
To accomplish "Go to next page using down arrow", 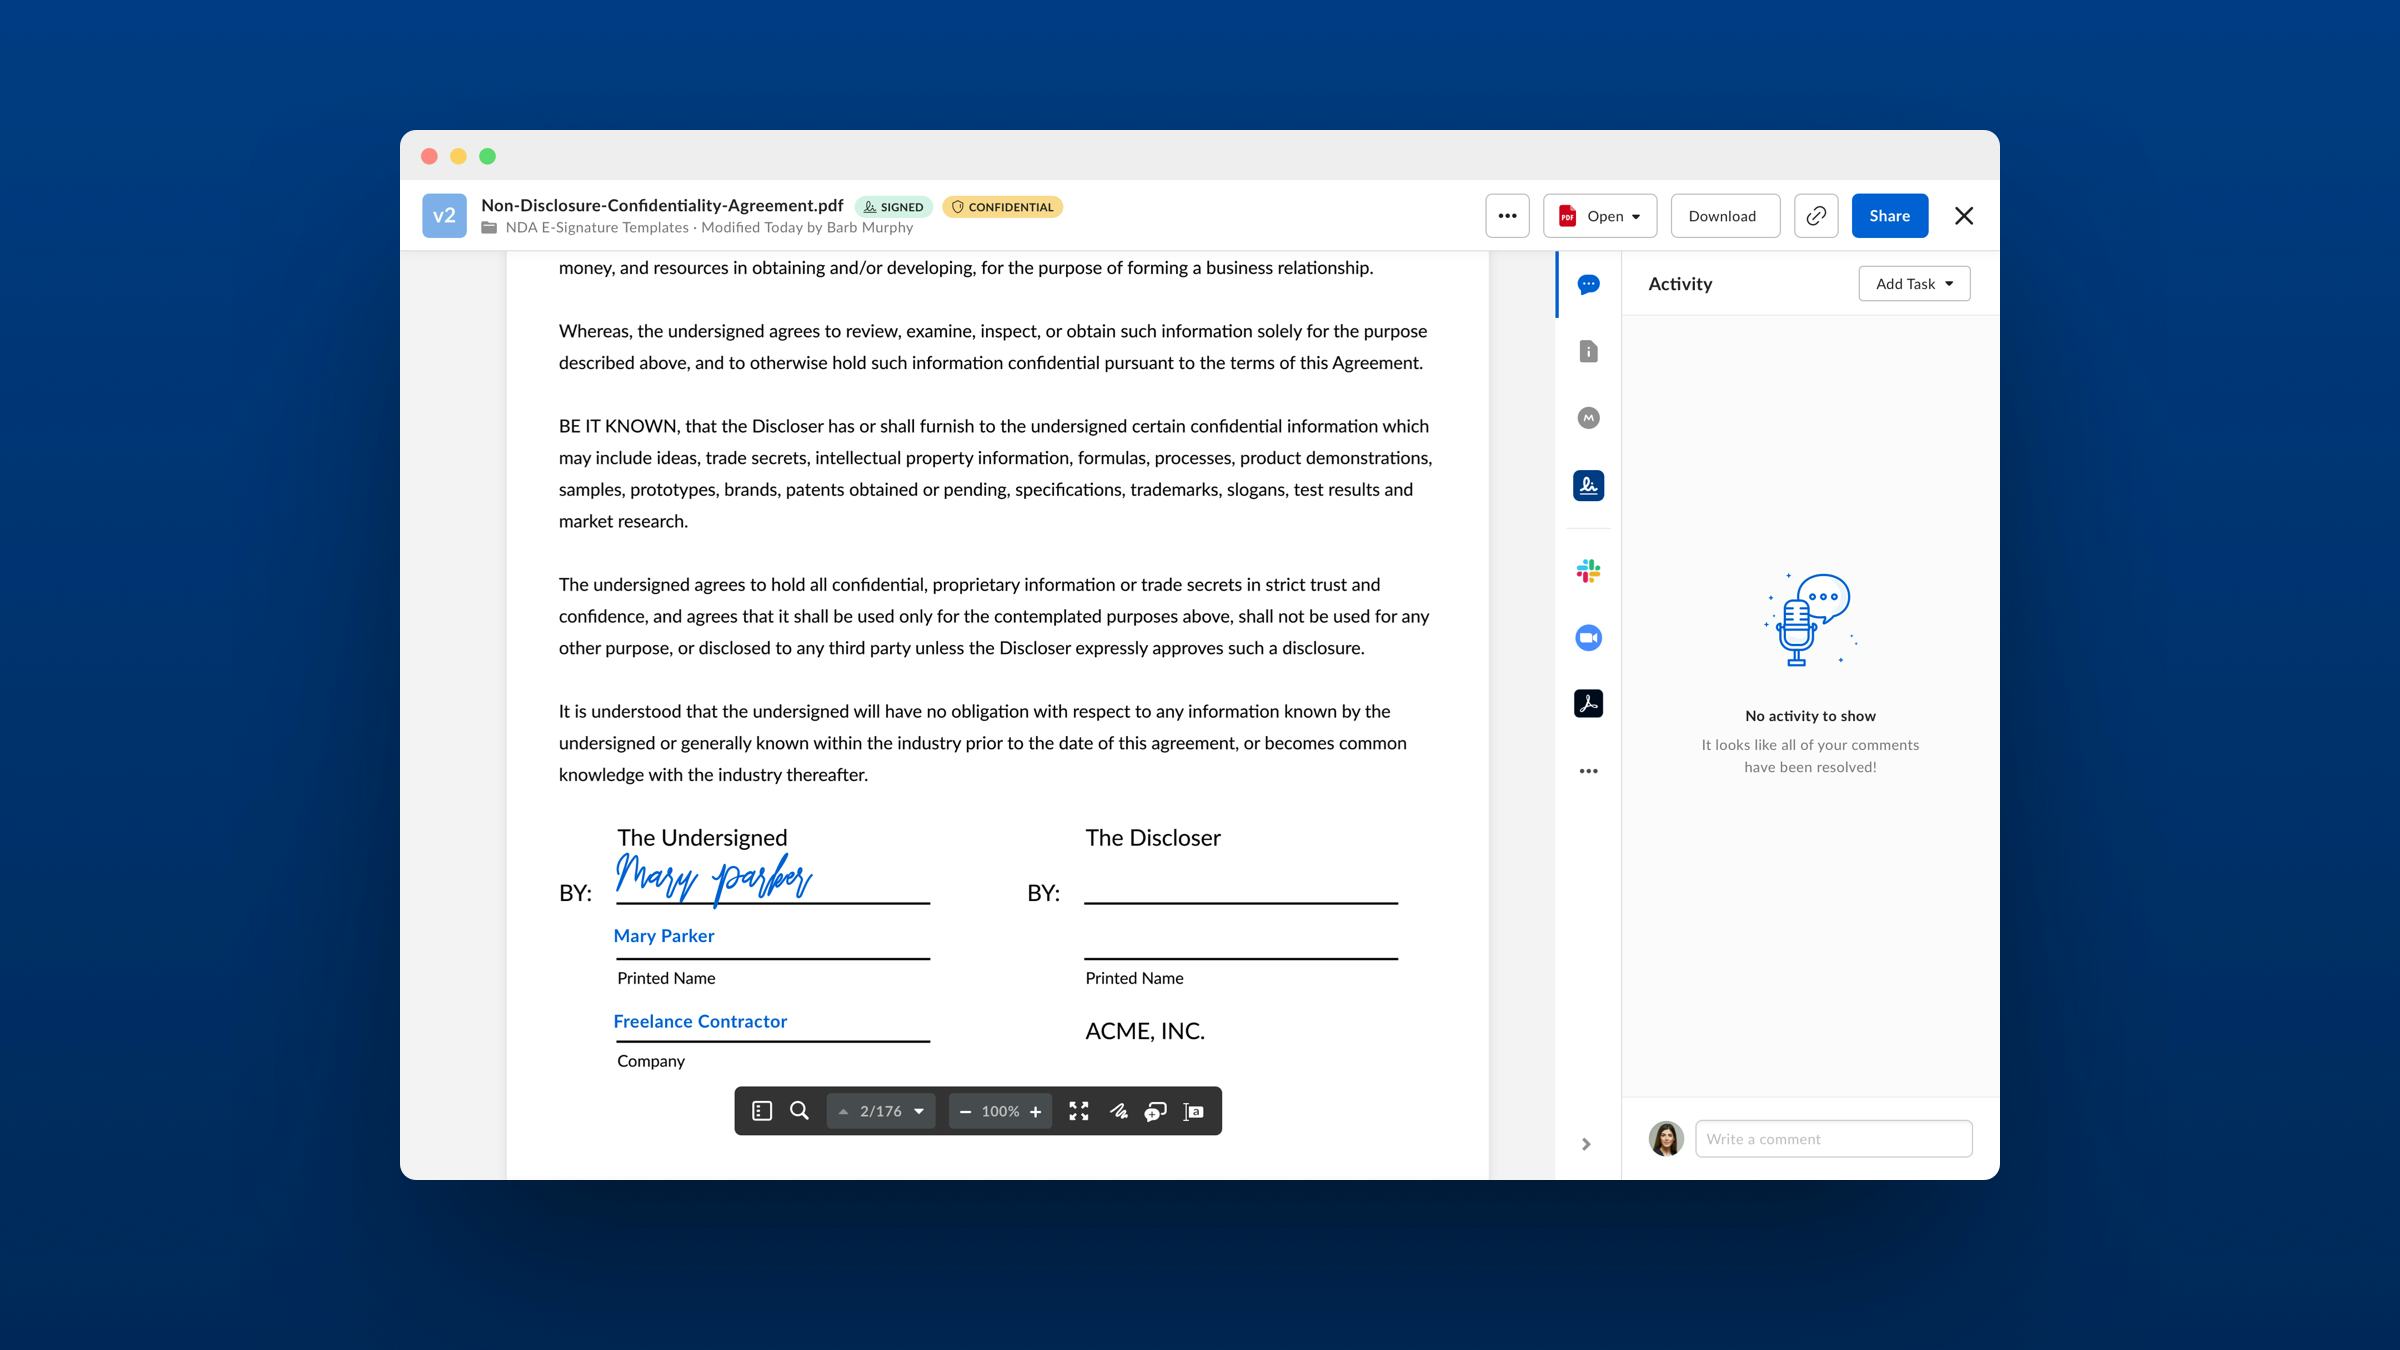I will coord(919,1111).
